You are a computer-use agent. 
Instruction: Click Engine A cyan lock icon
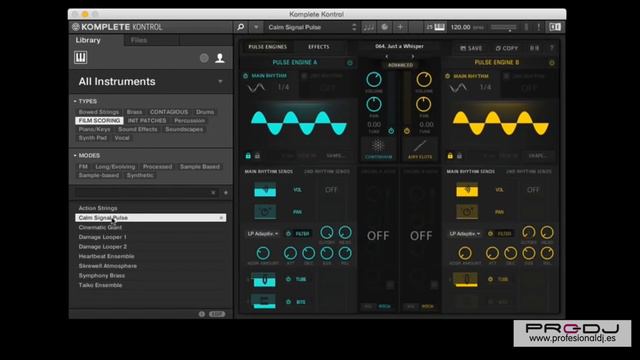(x=248, y=156)
